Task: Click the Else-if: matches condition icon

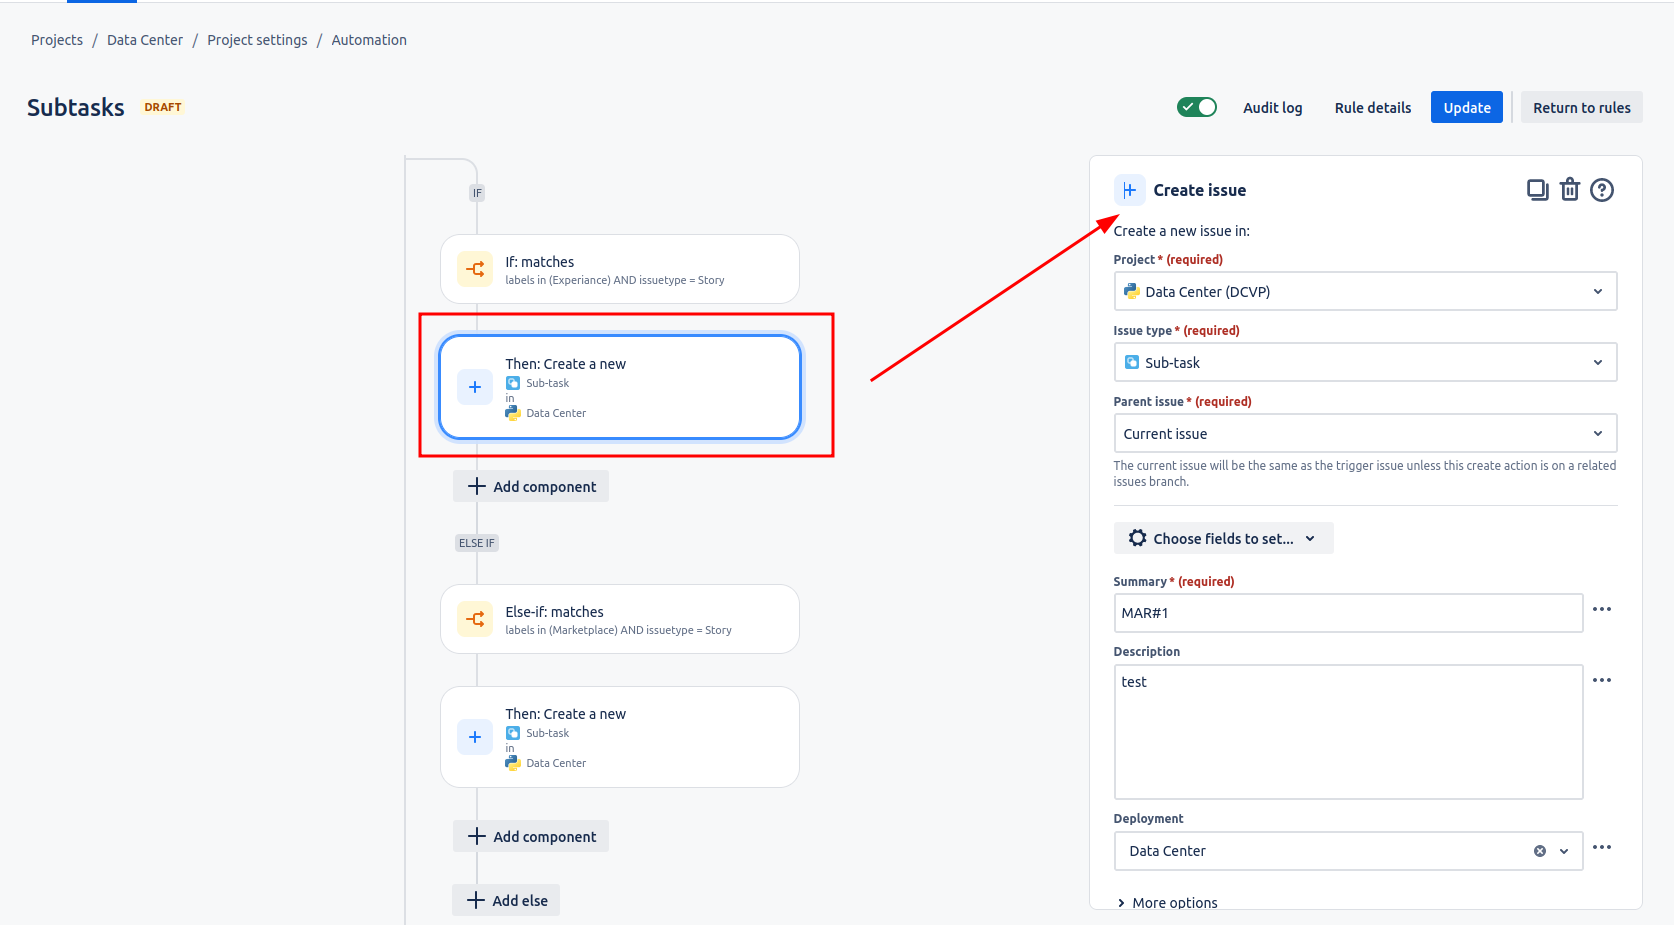Action: click(475, 619)
